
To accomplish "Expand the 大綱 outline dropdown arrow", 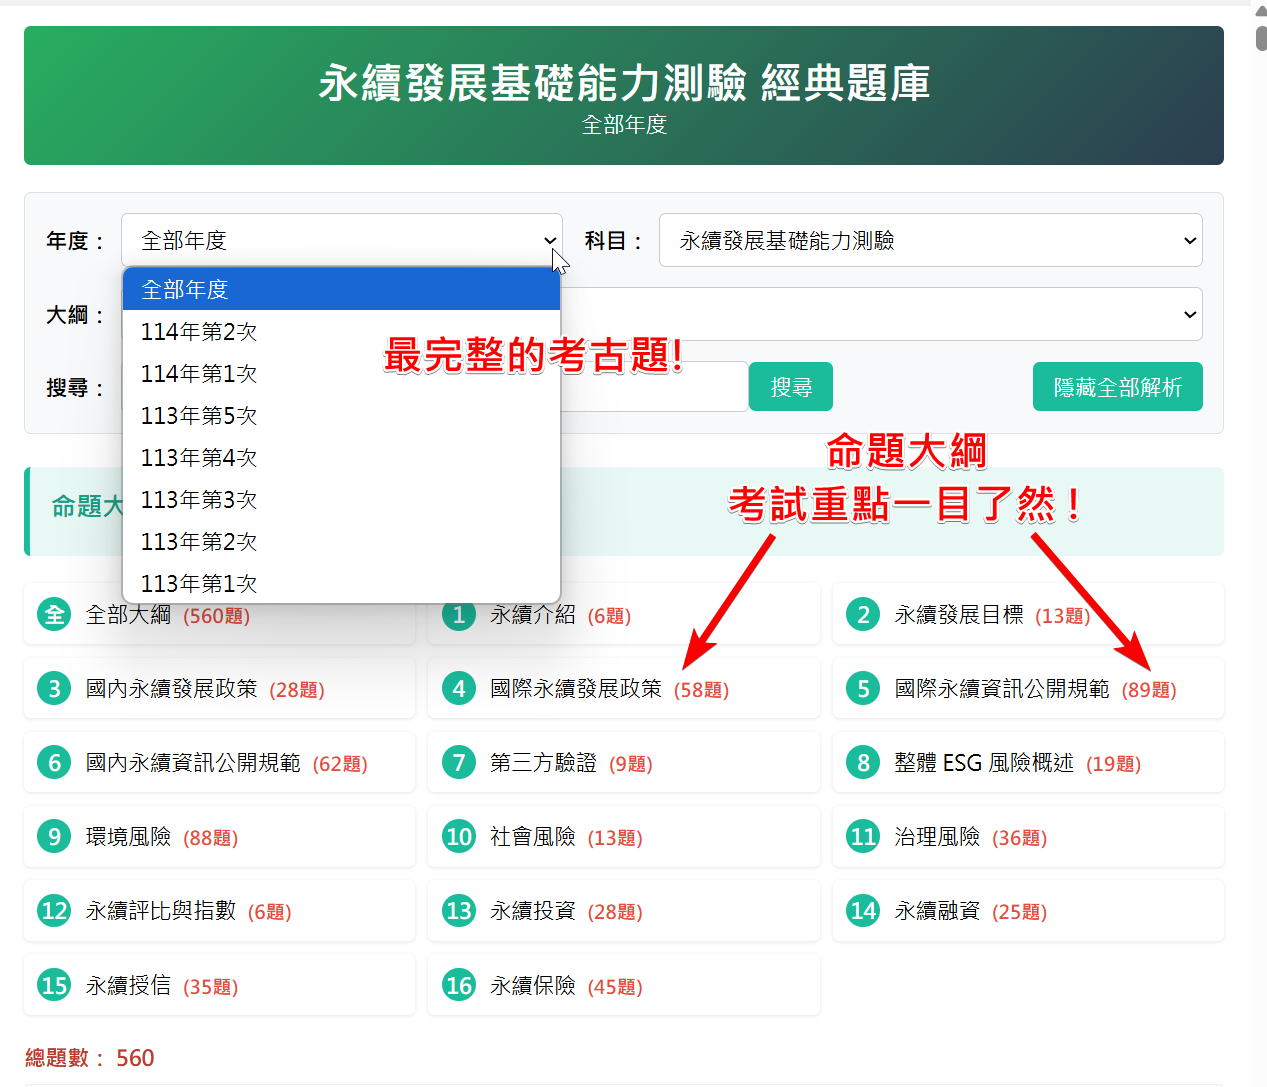I will click(1190, 314).
